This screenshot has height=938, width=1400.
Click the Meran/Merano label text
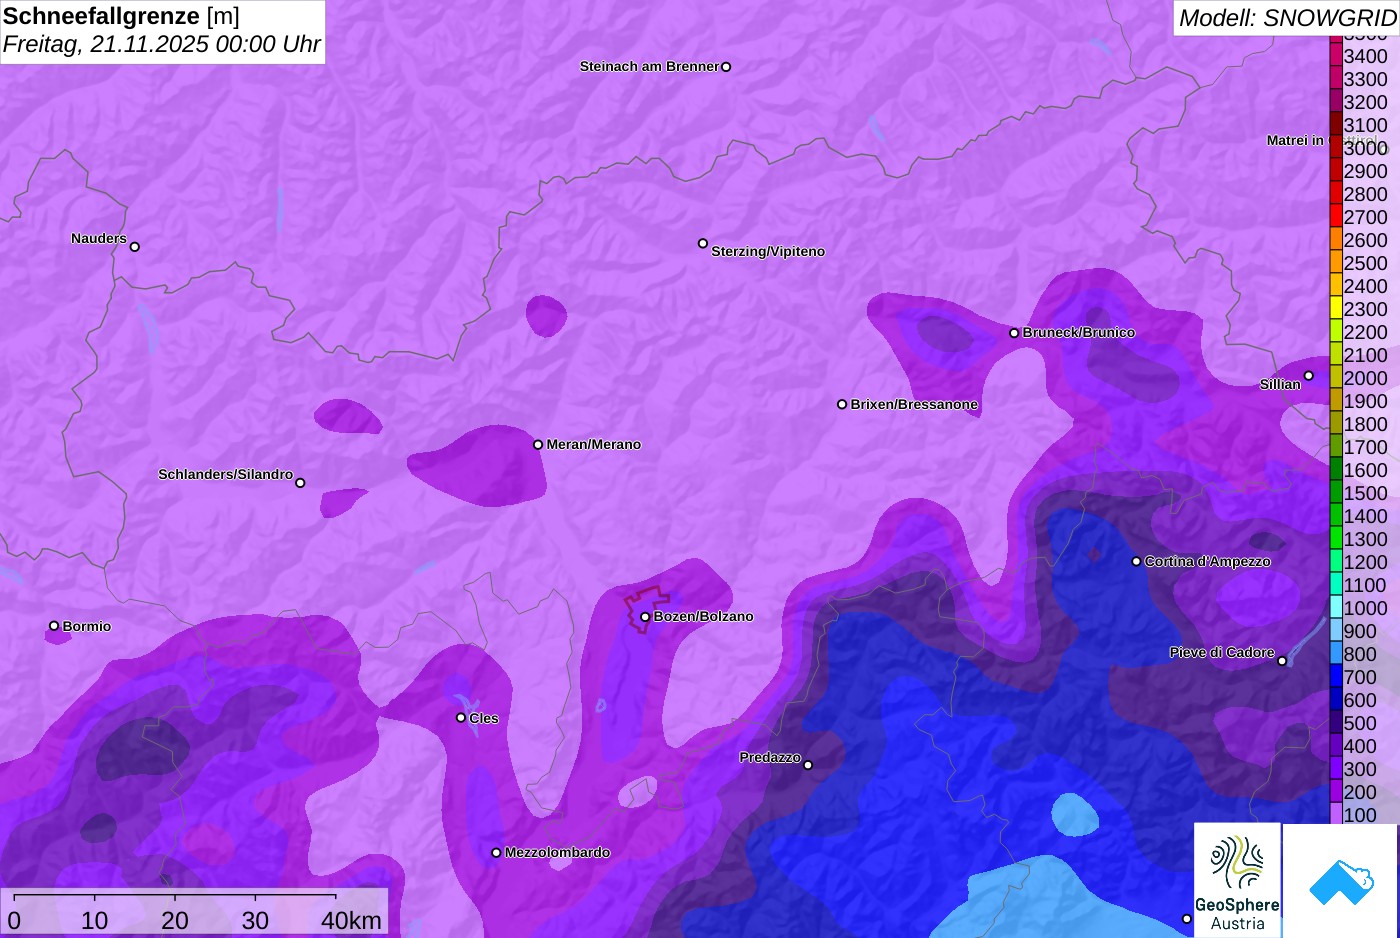pyautogui.click(x=593, y=445)
